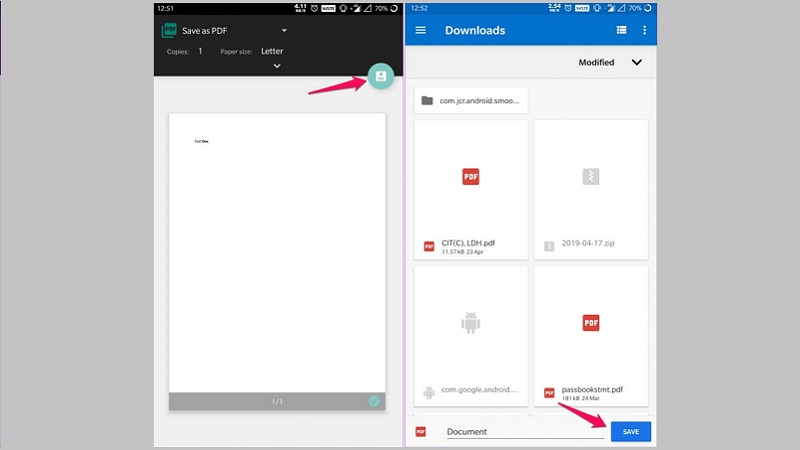Click the Android icon of com.google.android file
Image resolution: width=800 pixels, height=450 pixels.
point(470,323)
